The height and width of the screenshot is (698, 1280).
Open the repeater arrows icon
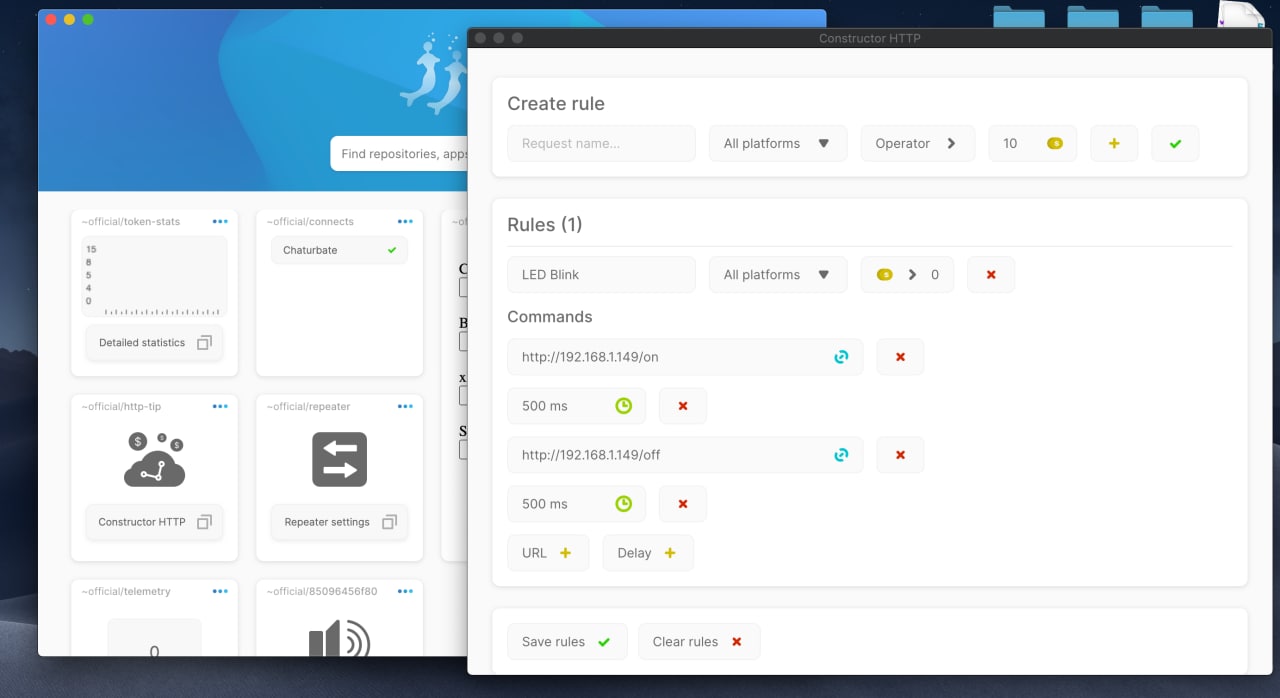[339, 460]
